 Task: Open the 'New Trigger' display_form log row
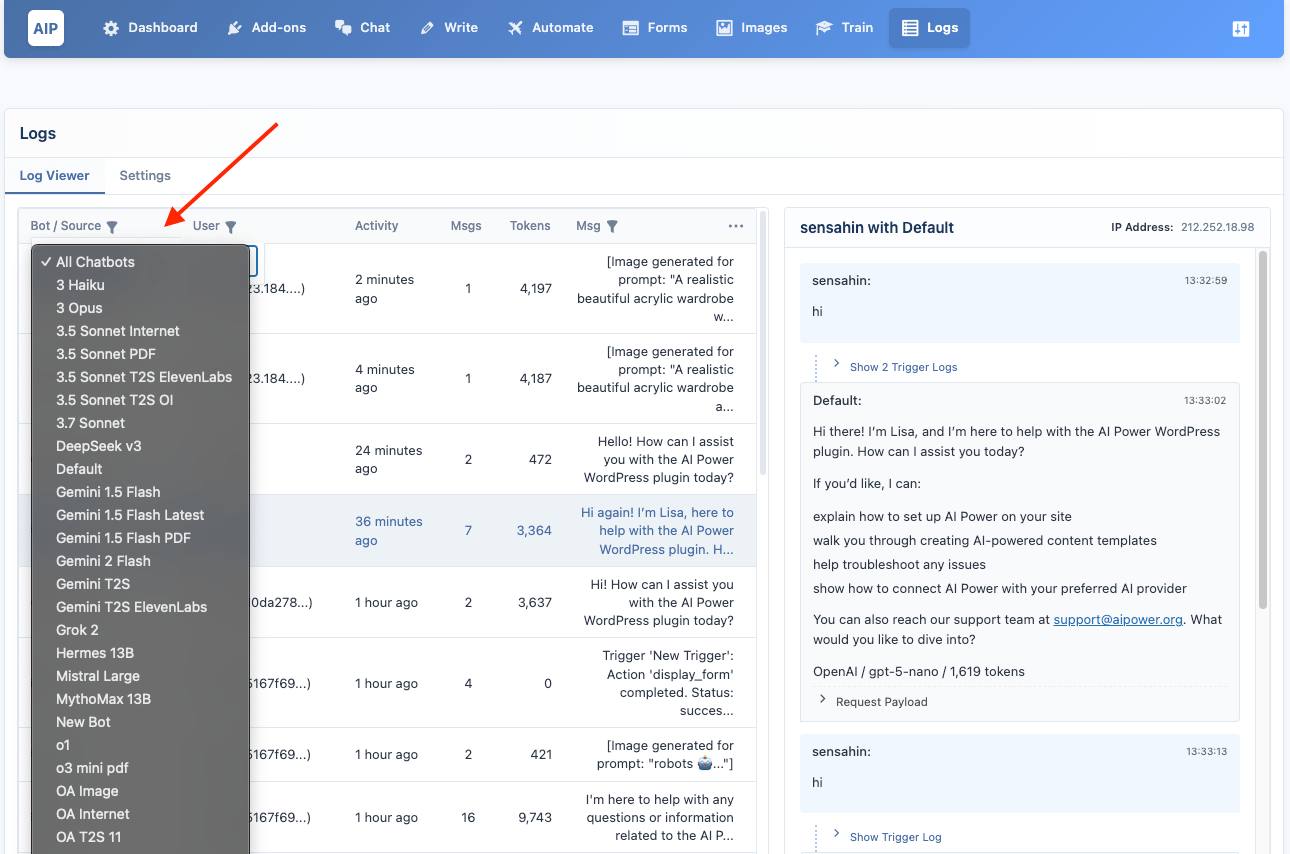[x=388, y=683]
